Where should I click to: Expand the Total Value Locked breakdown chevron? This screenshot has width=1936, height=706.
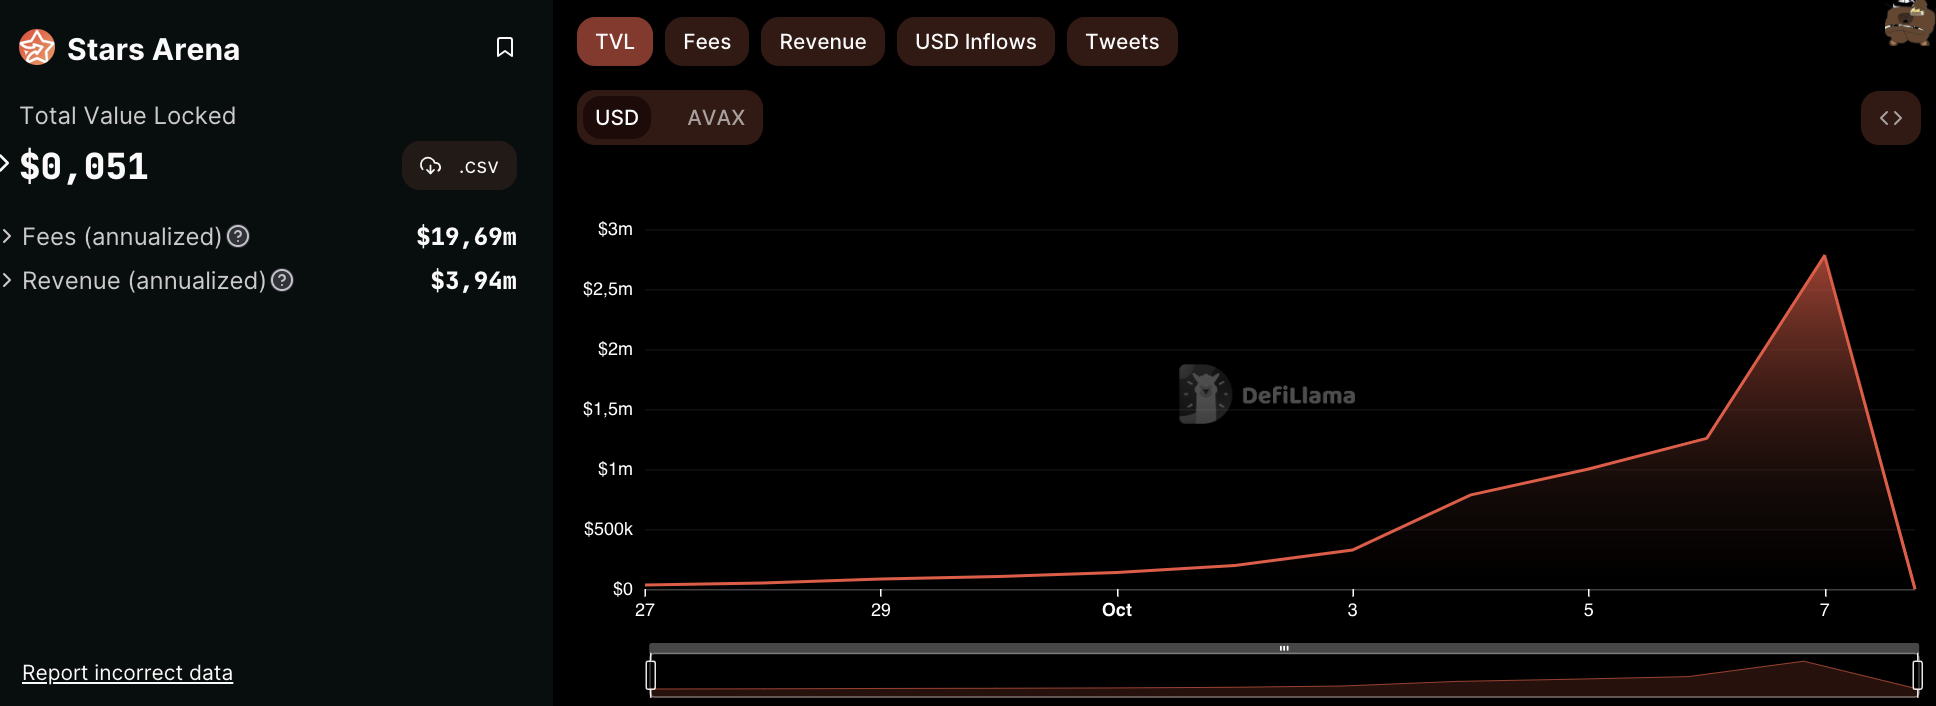point(5,164)
